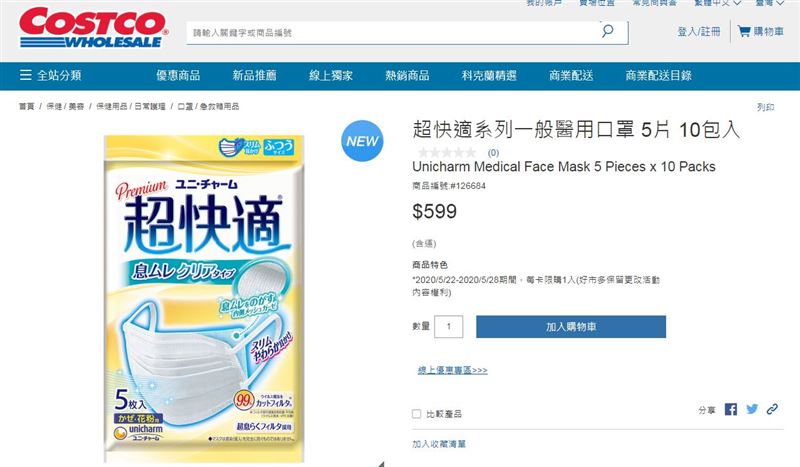800x467 pixels.
Task: Click the 加入購物車 button
Action: coord(571,327)
